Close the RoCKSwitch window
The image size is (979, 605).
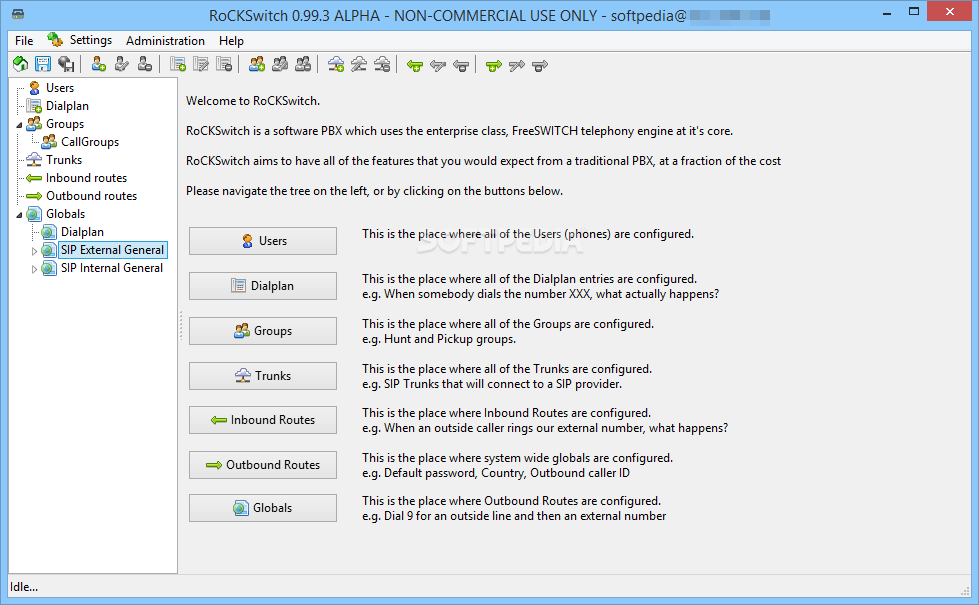click(950, 12)
